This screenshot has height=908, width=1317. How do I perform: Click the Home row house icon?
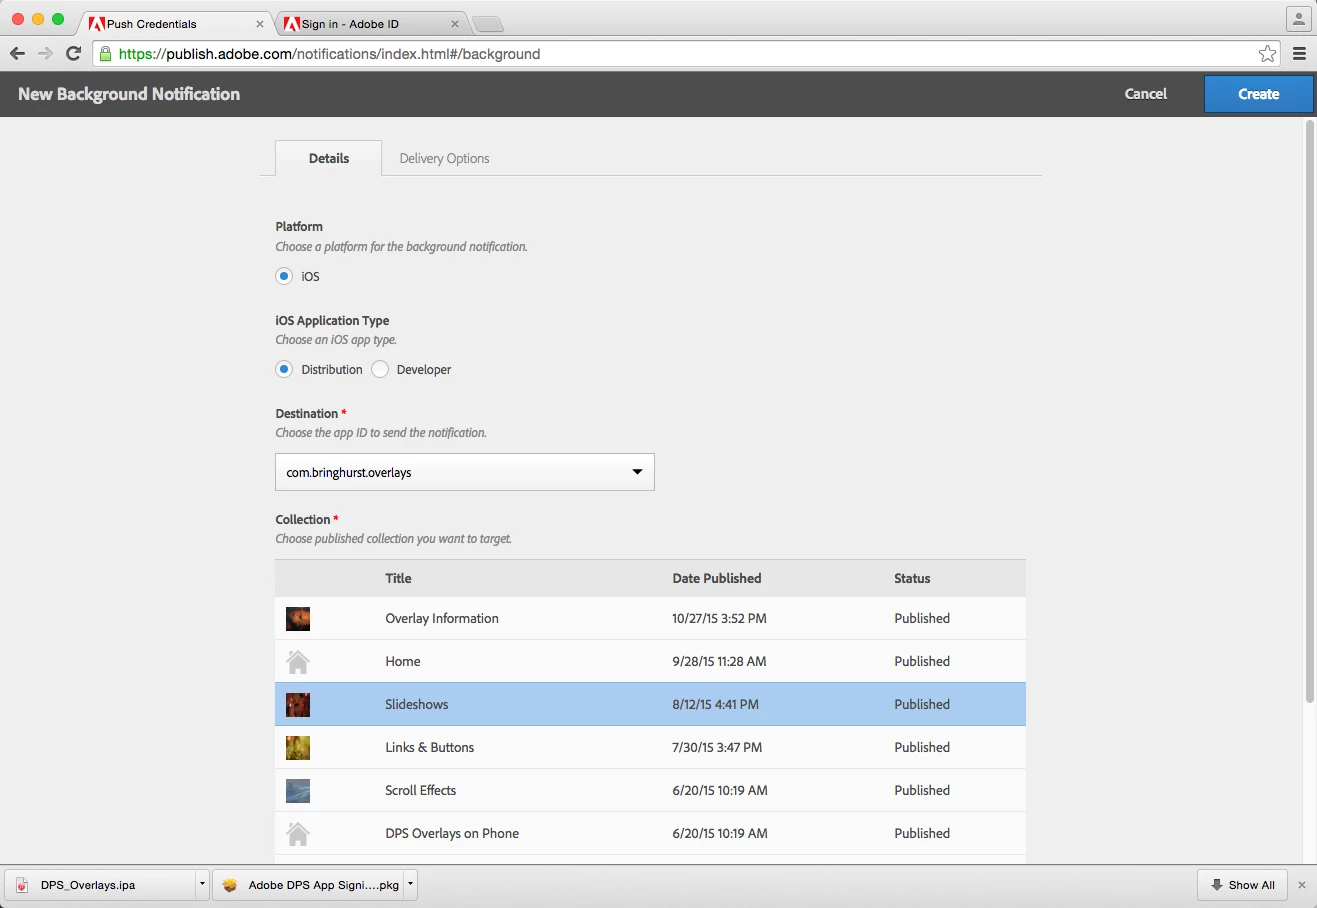pos(298,661)
